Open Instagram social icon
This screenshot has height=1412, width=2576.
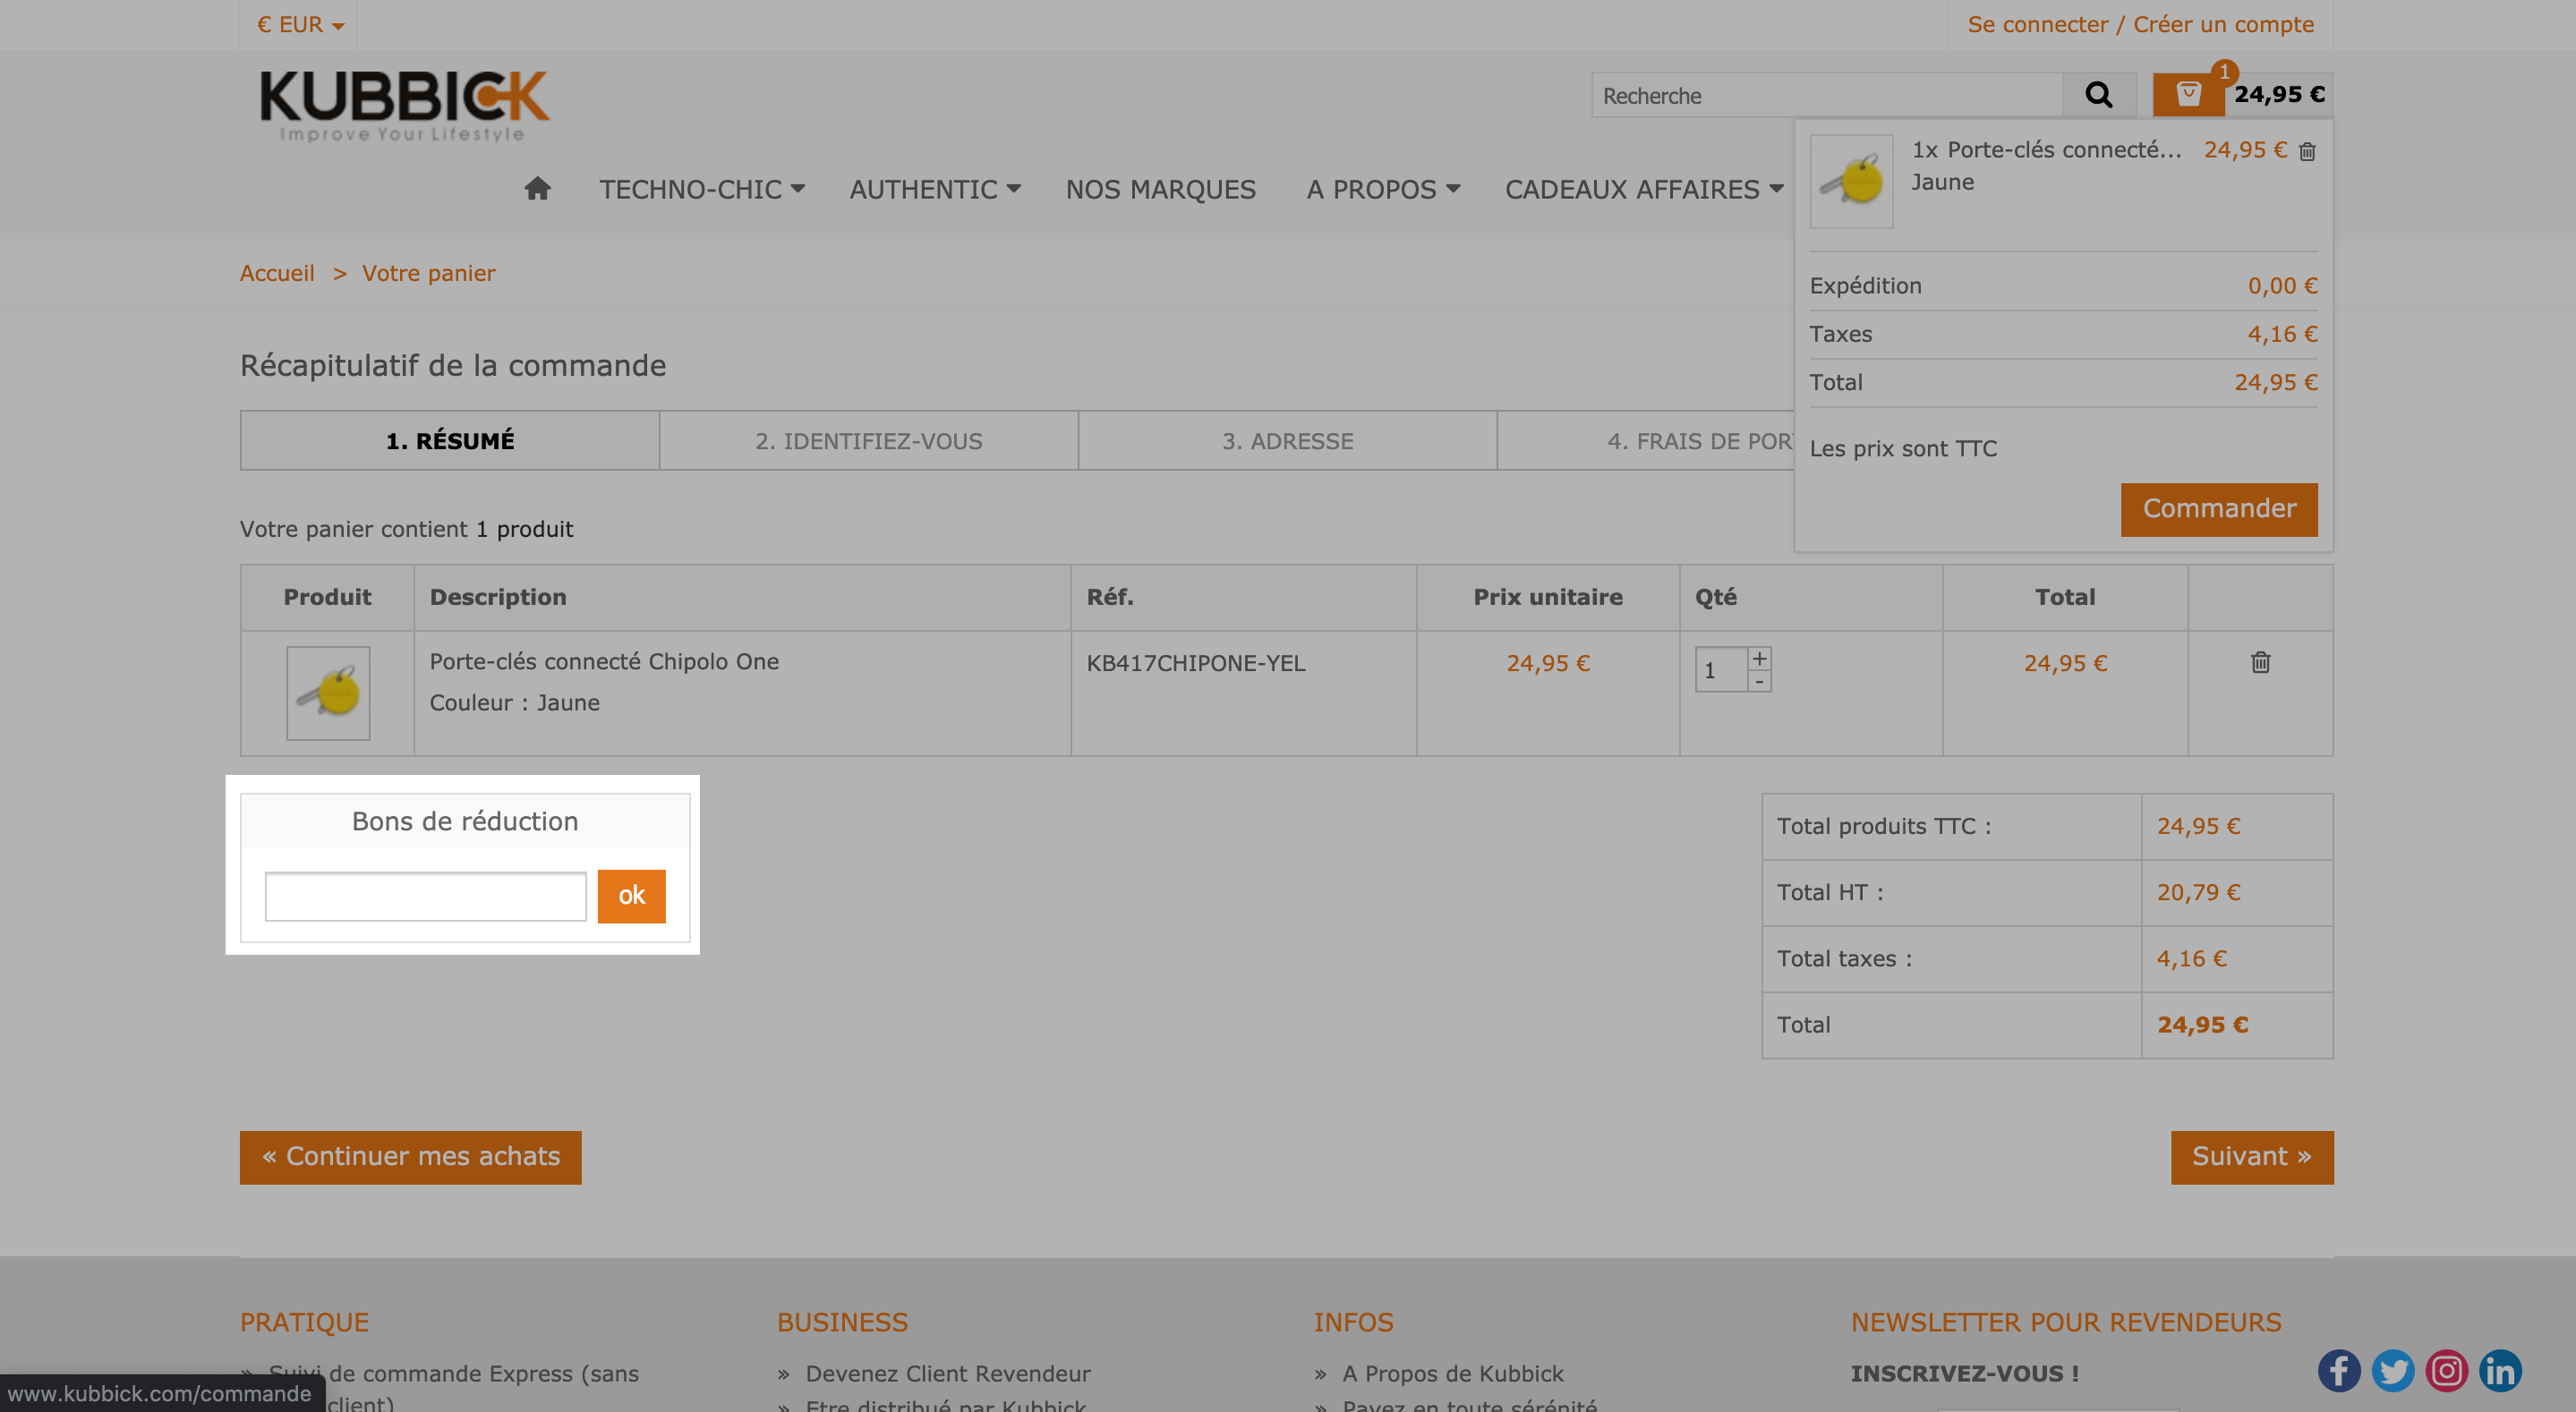coord(2447,1370)
